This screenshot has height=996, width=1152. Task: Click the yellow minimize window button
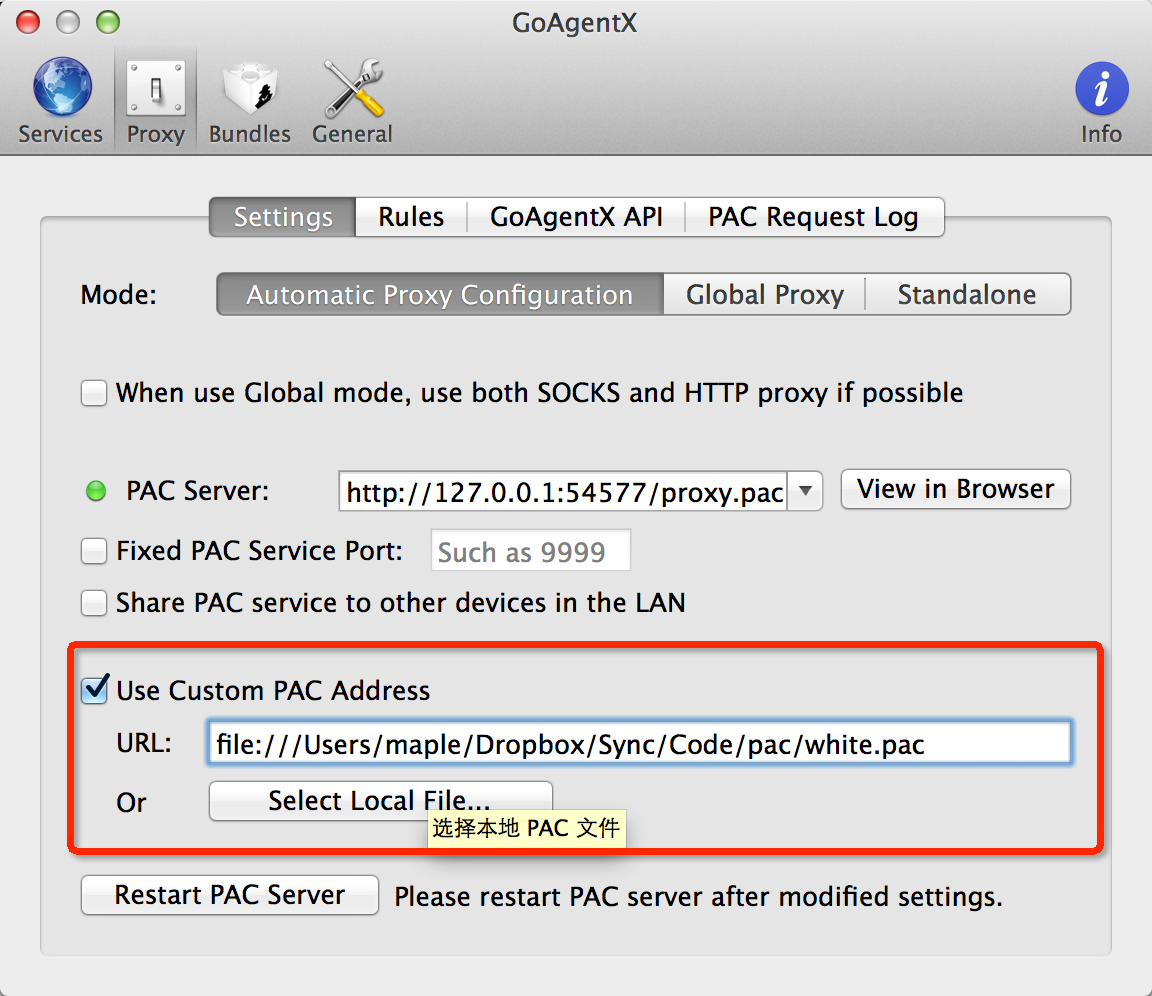(68, 22)
